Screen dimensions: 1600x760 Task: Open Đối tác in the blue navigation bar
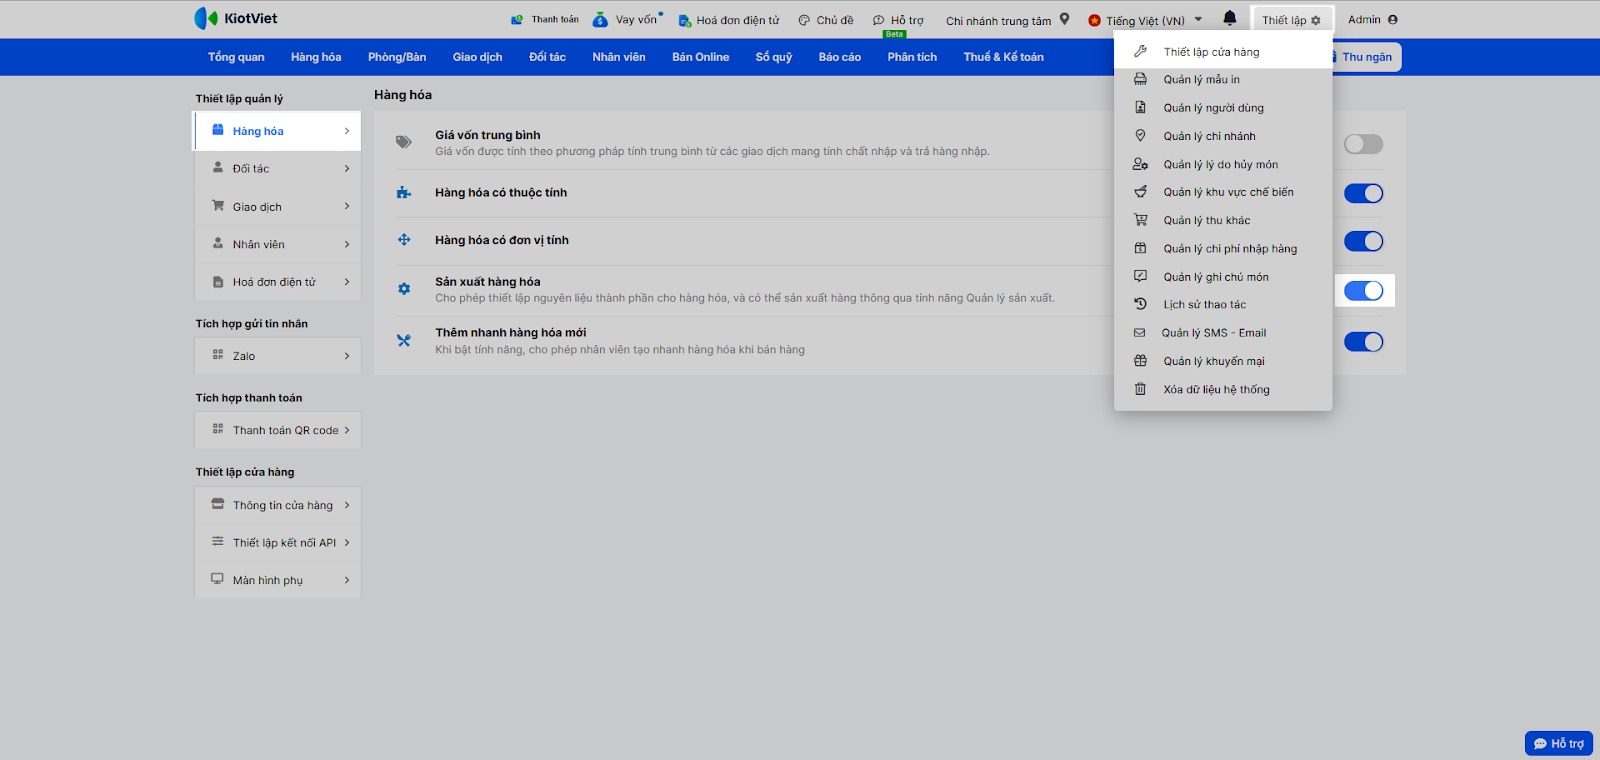(547, 57)
